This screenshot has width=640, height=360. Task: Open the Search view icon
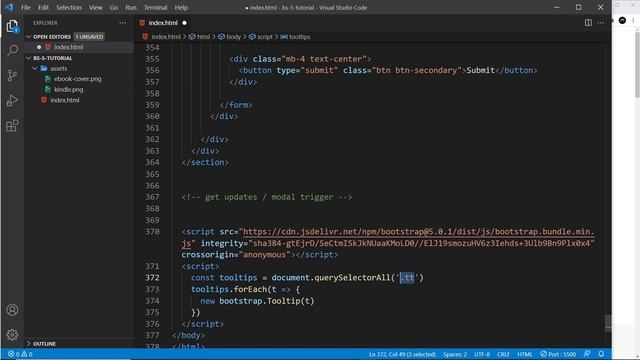pyautogui.click(x=12, y=51)
